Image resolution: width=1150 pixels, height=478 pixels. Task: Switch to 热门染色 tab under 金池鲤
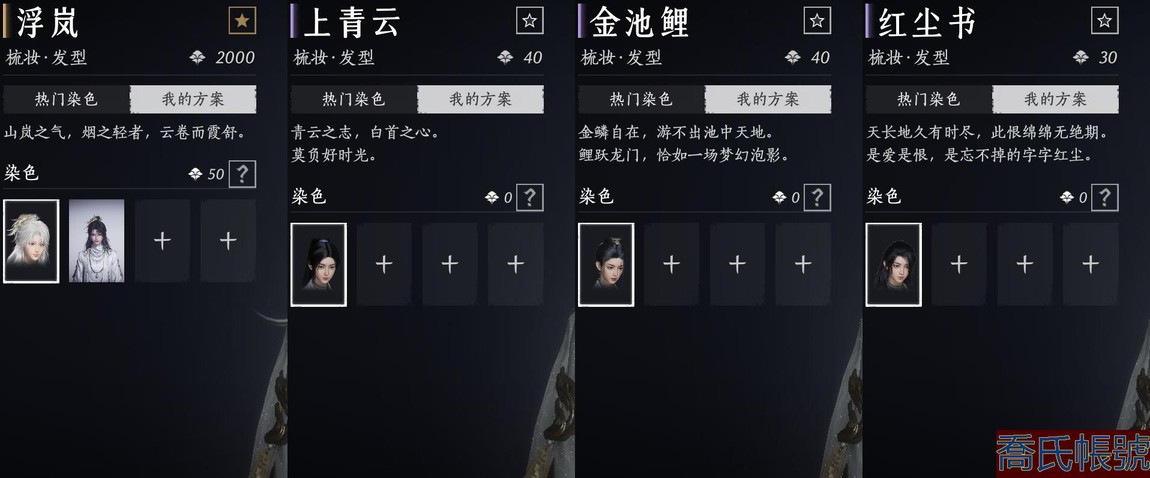[641, 99]
